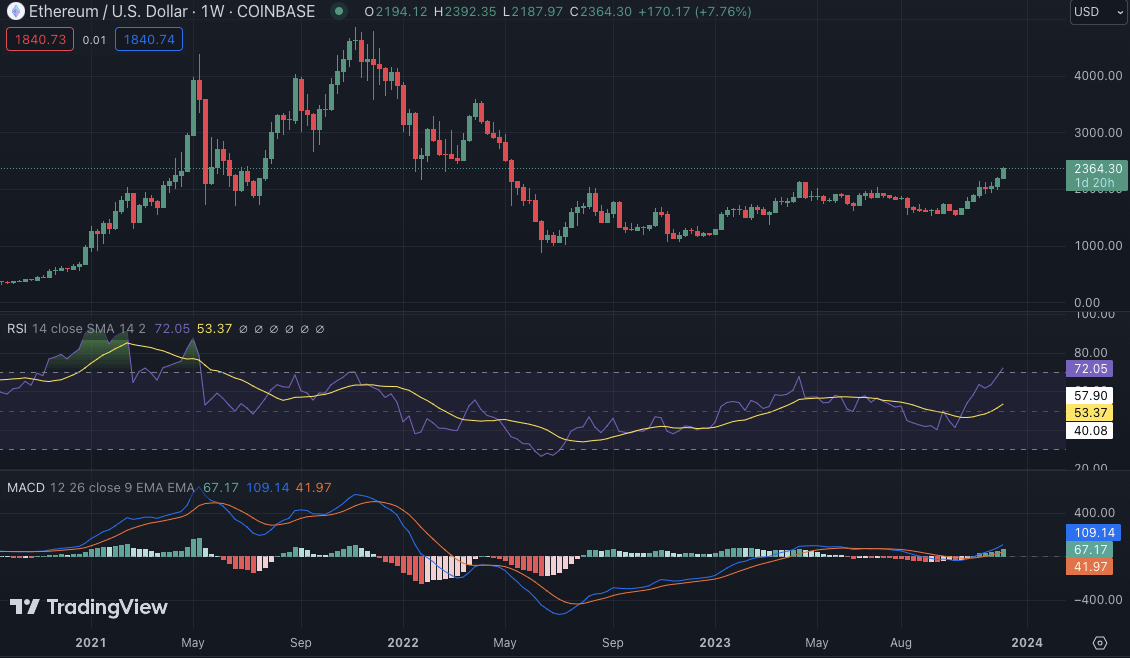Click the blue buy price 1840.74 button
This screenshot has height=658, width=1130.
[148, 39]
